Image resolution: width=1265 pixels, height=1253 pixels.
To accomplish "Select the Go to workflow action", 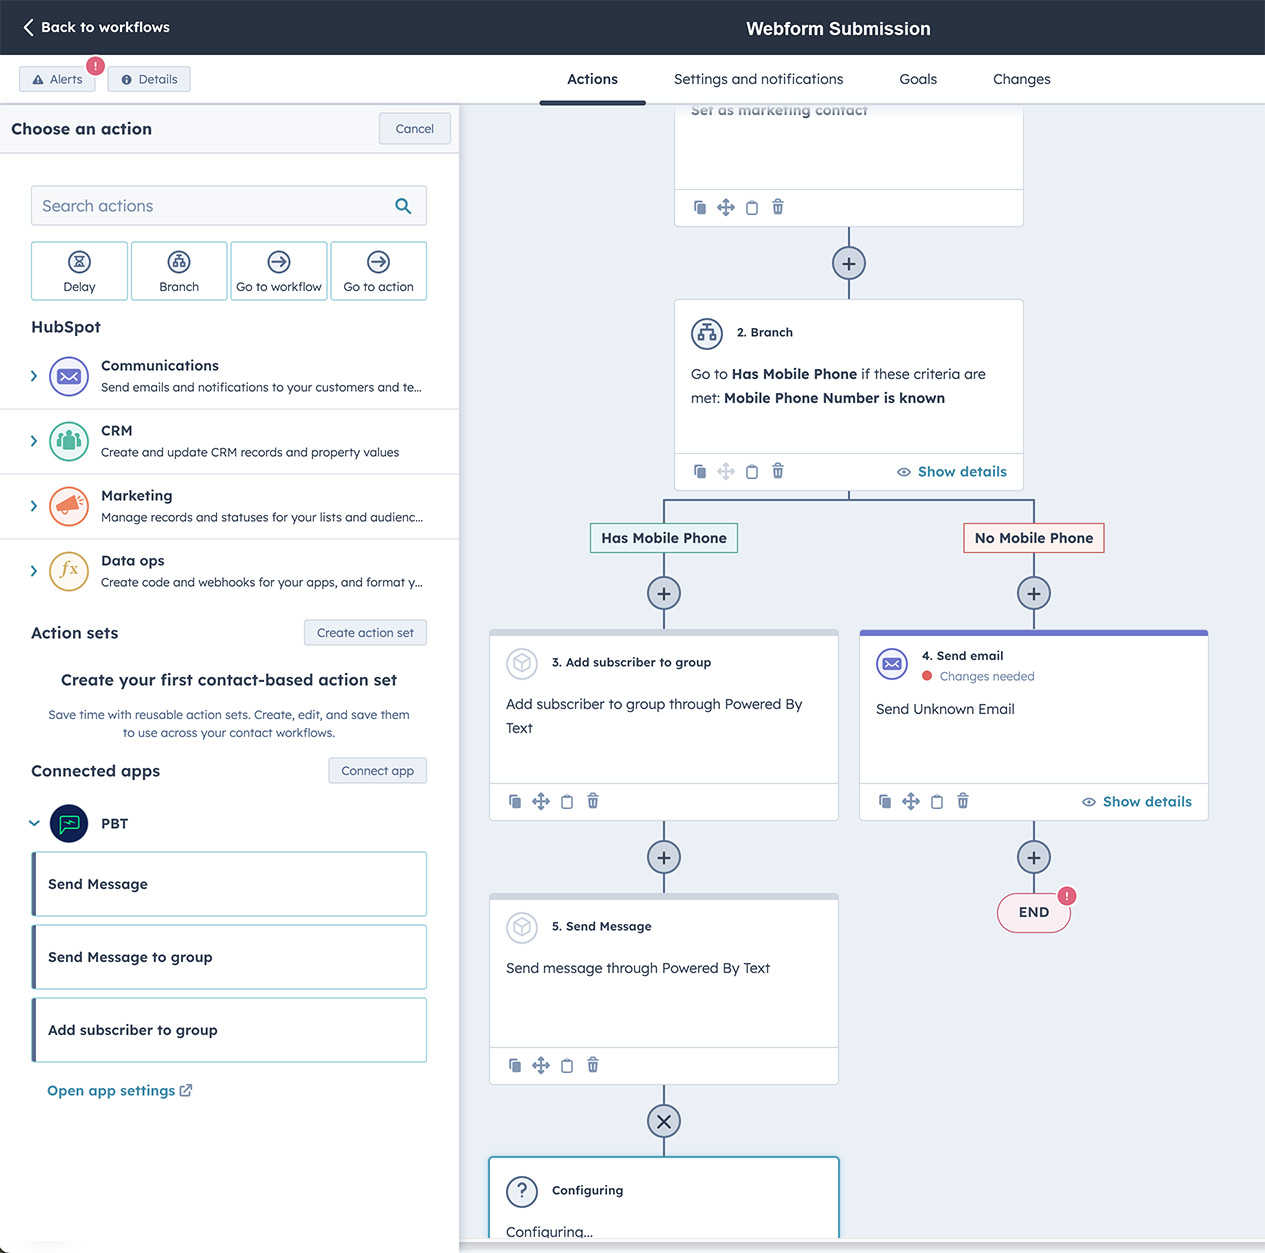I will coord(278,270).
